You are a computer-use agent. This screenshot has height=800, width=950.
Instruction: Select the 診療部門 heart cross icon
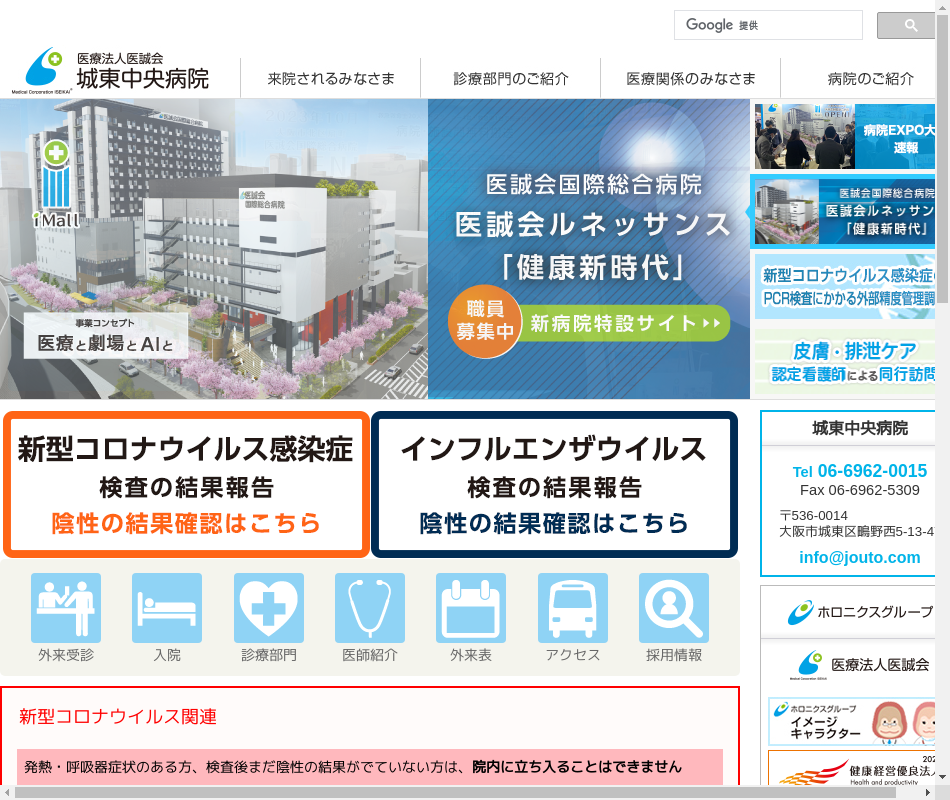click(269, 608)
